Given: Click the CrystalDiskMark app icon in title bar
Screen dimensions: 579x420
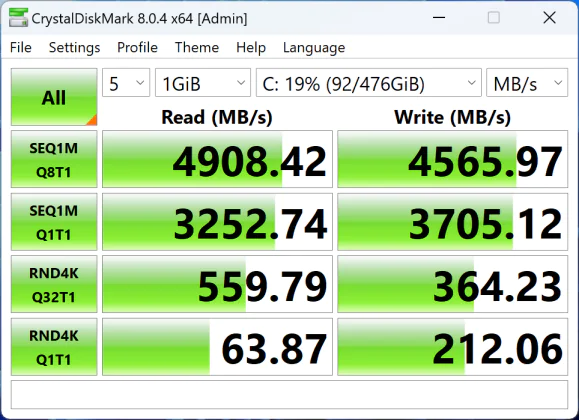Looking at the screenshot, I should pyautogui.click(x=18, y=18).
